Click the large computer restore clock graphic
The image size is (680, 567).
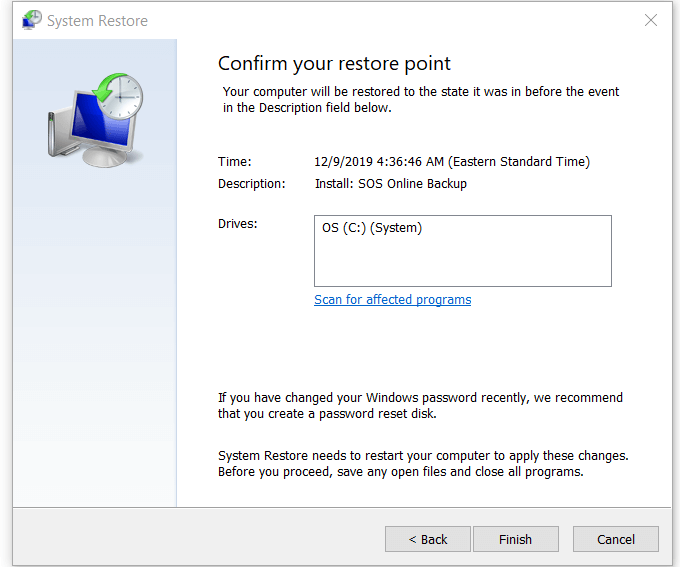(95, 120)
